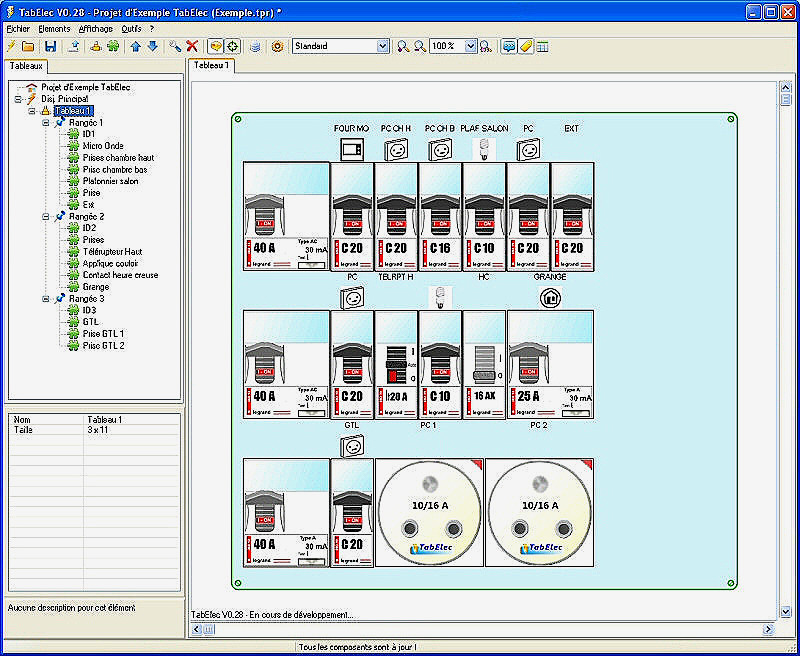Collapse the Disj. Principal tree node

tap(18, 99)
